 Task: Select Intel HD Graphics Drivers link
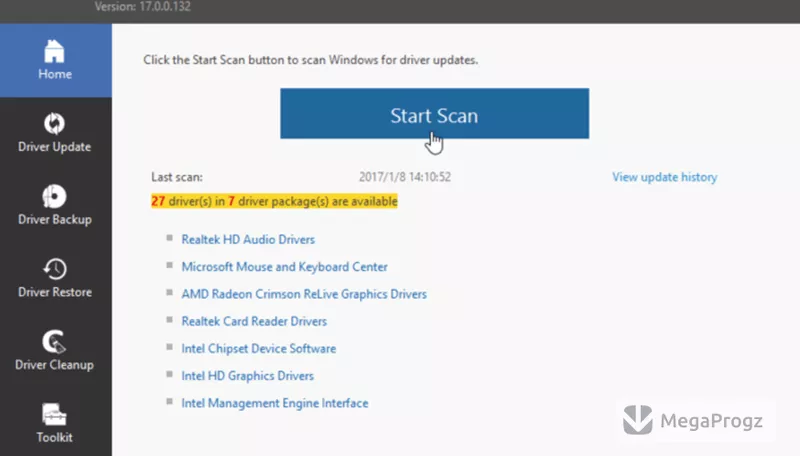(247, 376)
